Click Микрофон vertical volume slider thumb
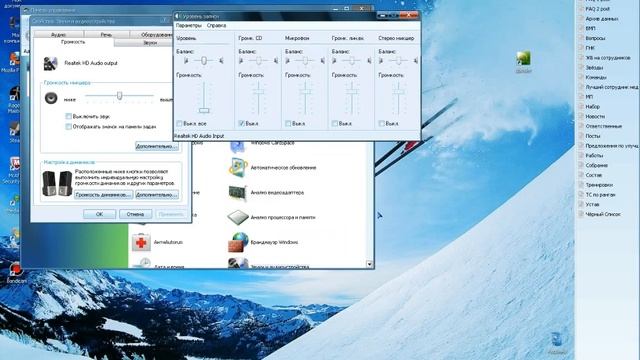Image resolution: width=640 pixels, height=360 pixels. (305, 92)
